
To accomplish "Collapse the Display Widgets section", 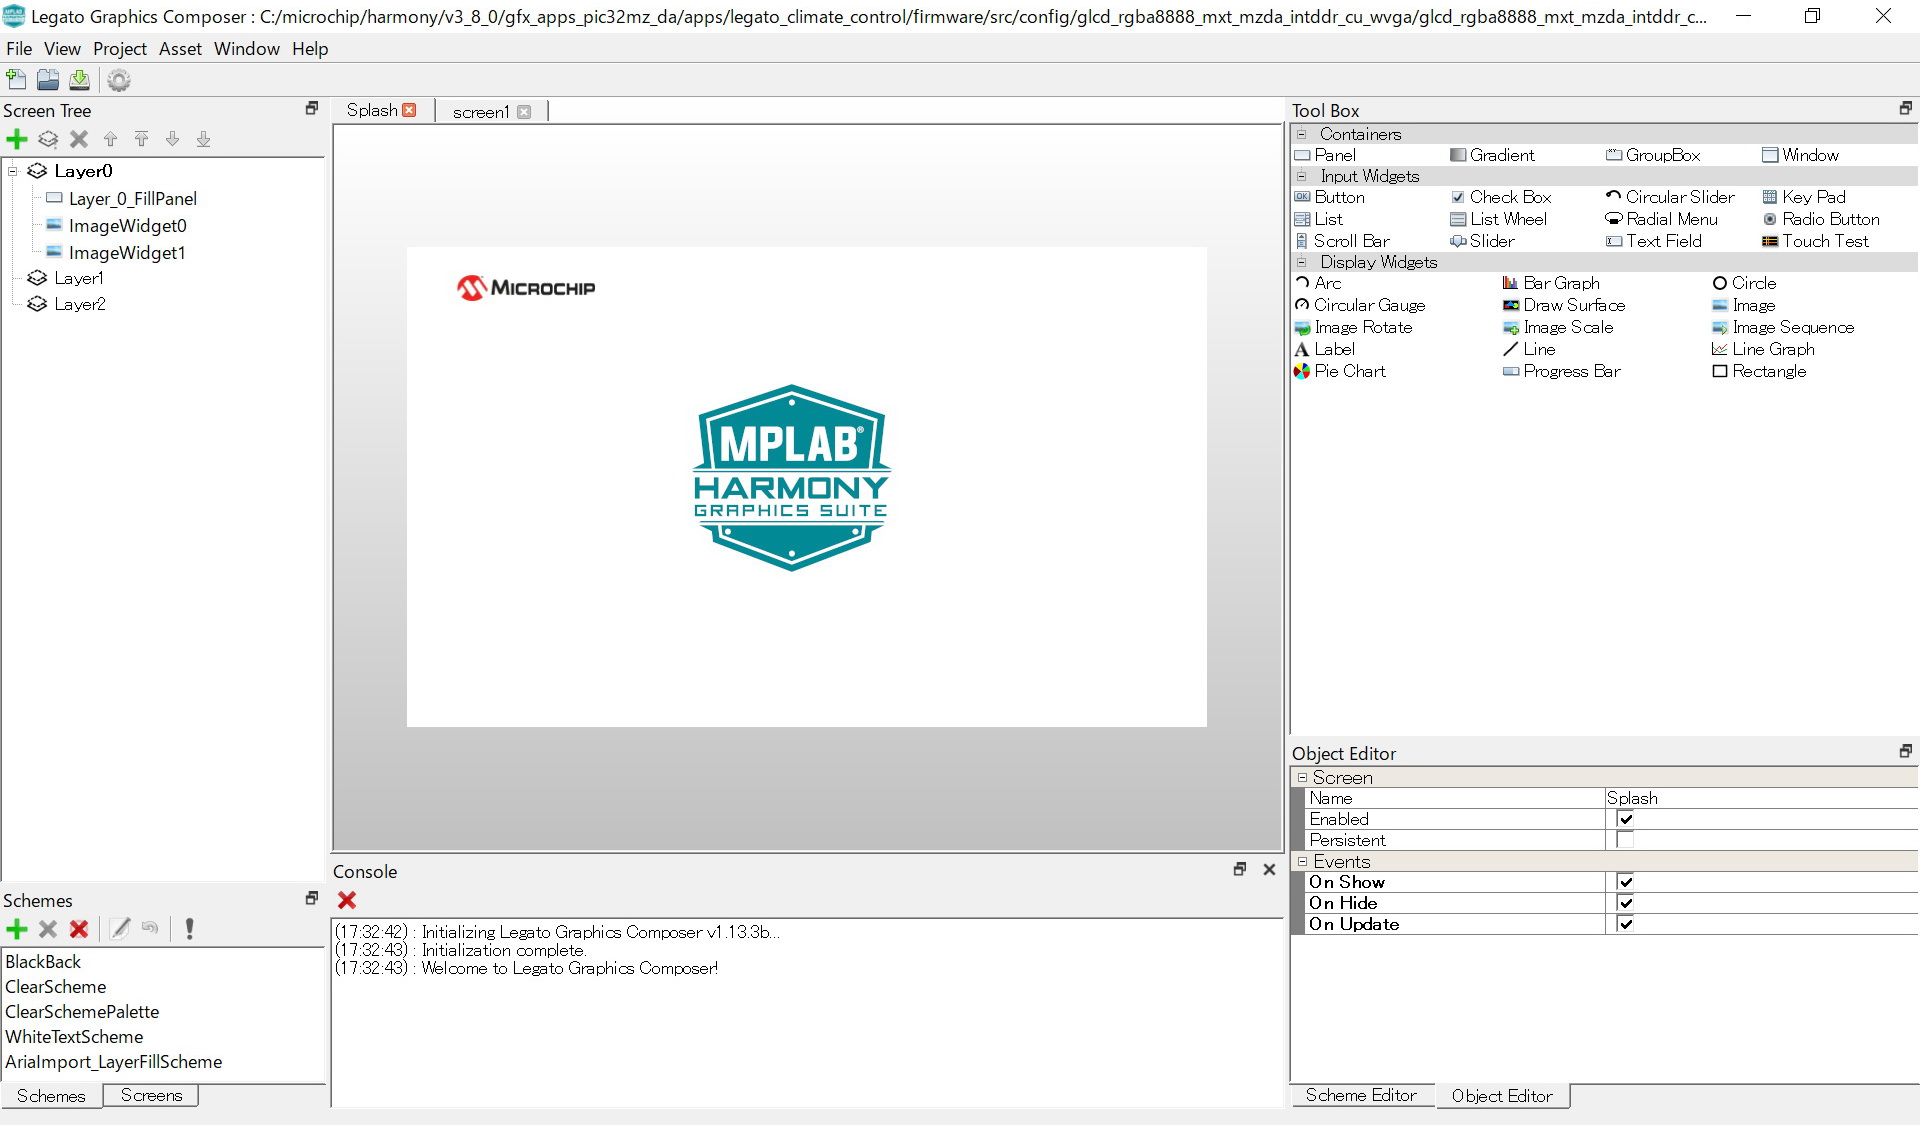I will [1302, 262].
